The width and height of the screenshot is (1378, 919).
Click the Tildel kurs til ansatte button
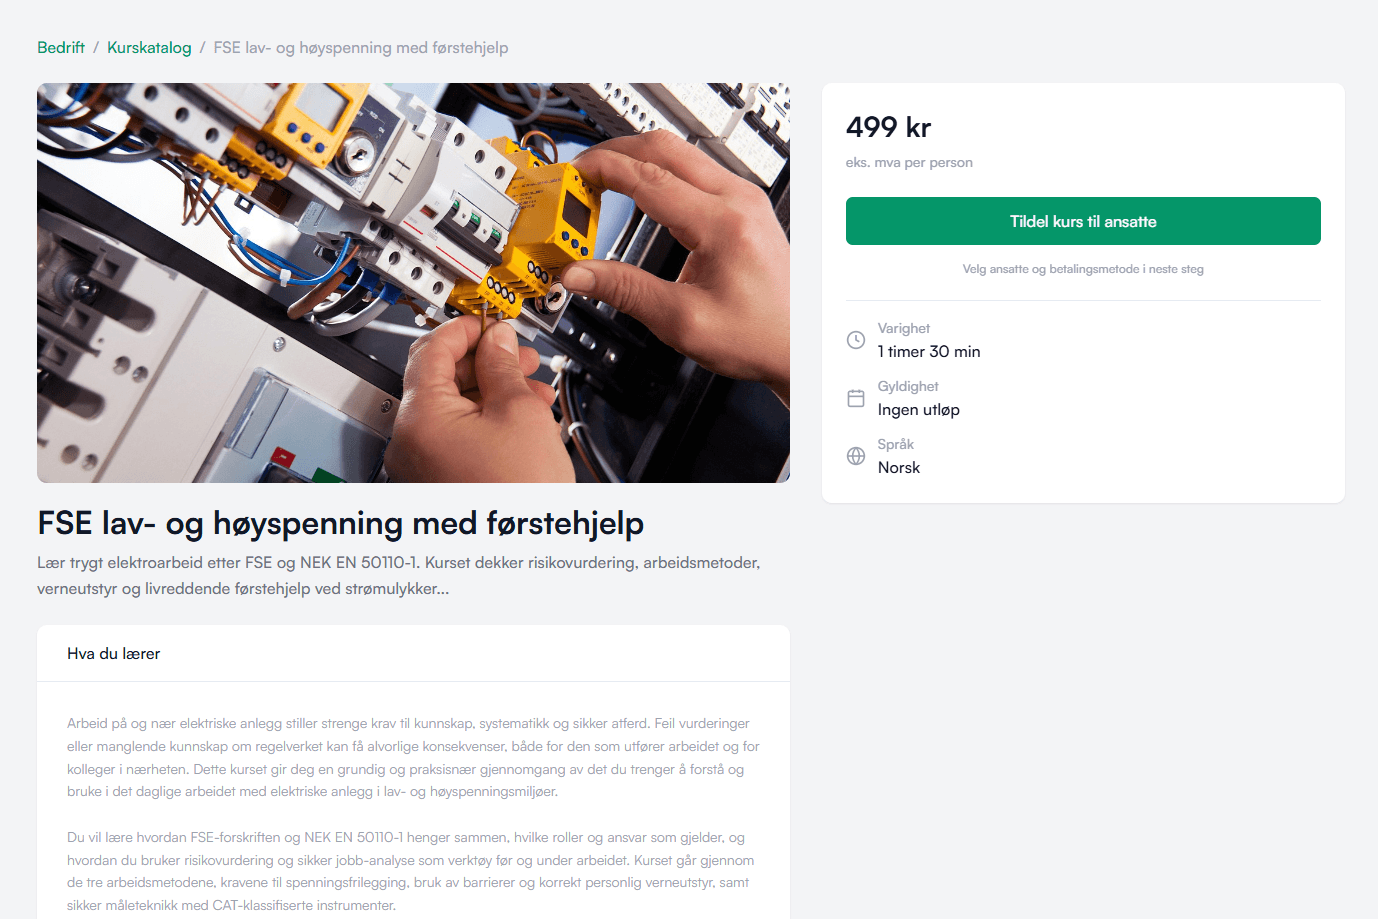pyautogui.click(x=1083, y=221)
